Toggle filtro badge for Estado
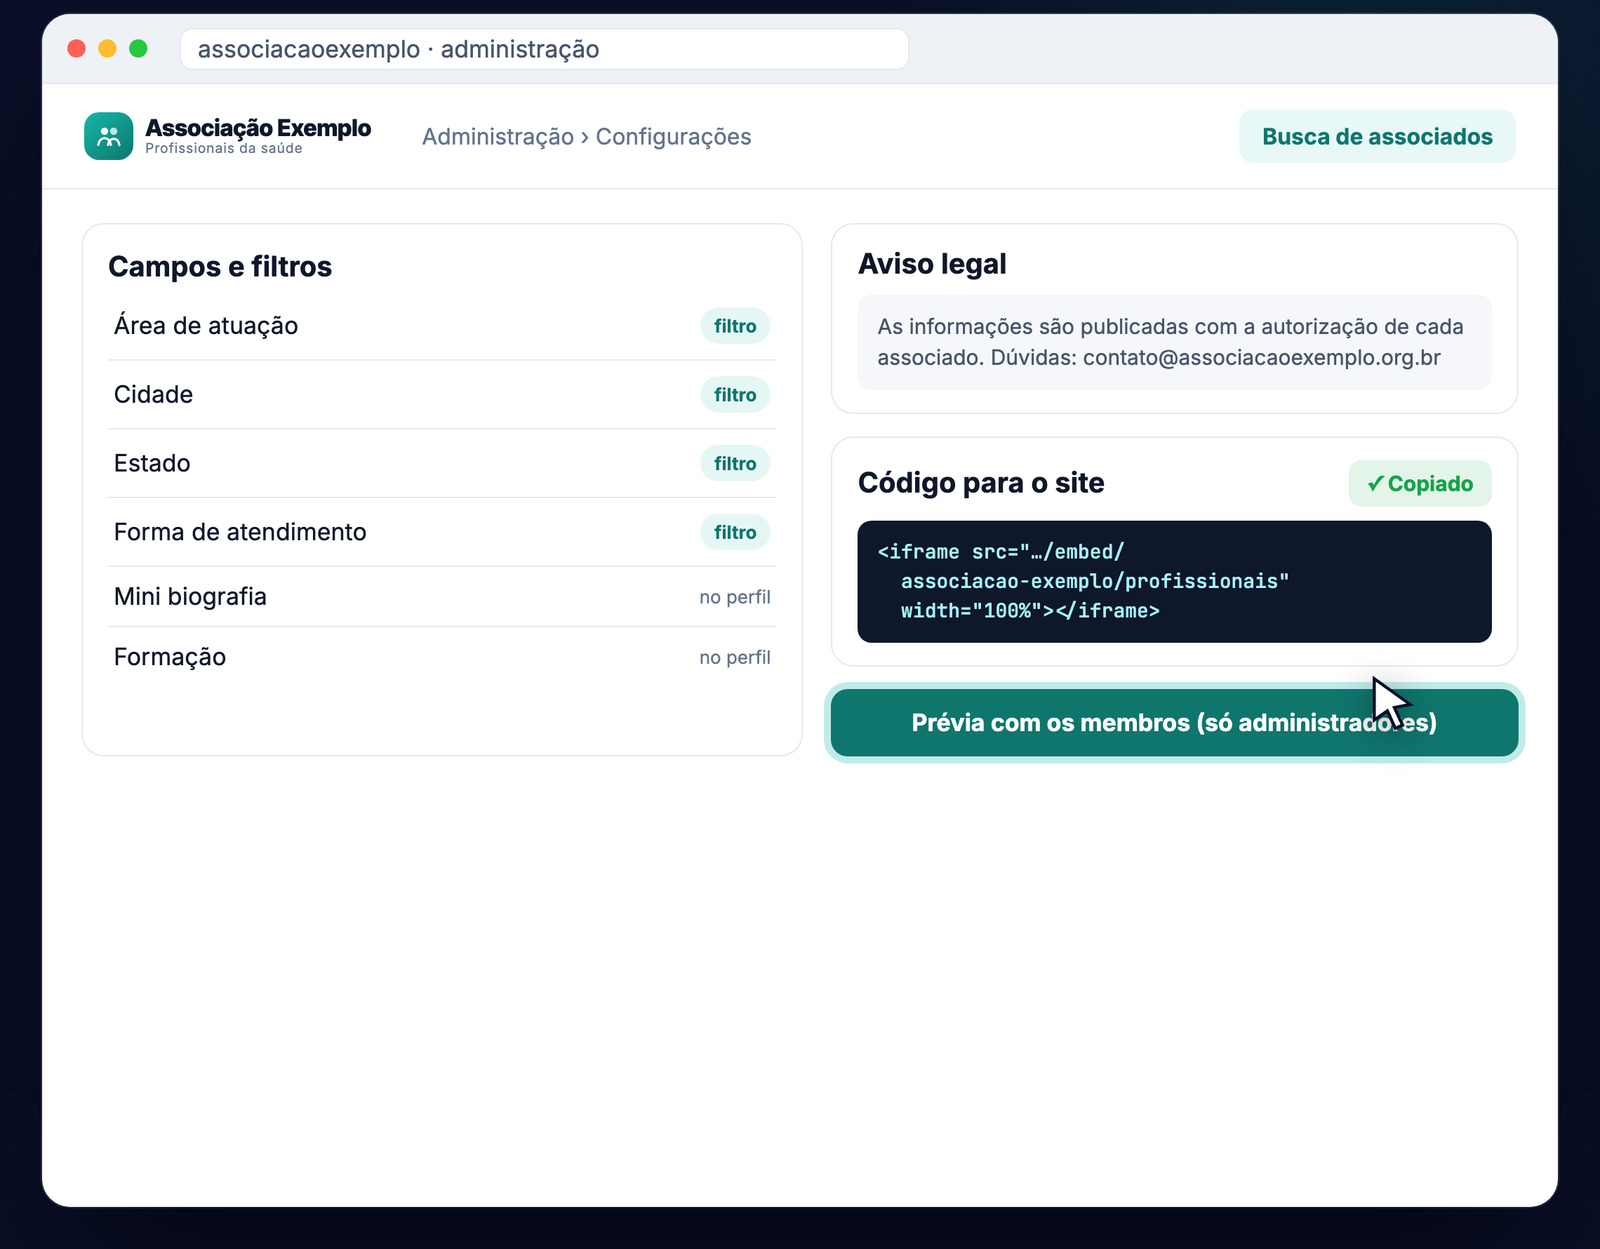The height and width of the screenshot is (1249, 1600). coord(735,463)
